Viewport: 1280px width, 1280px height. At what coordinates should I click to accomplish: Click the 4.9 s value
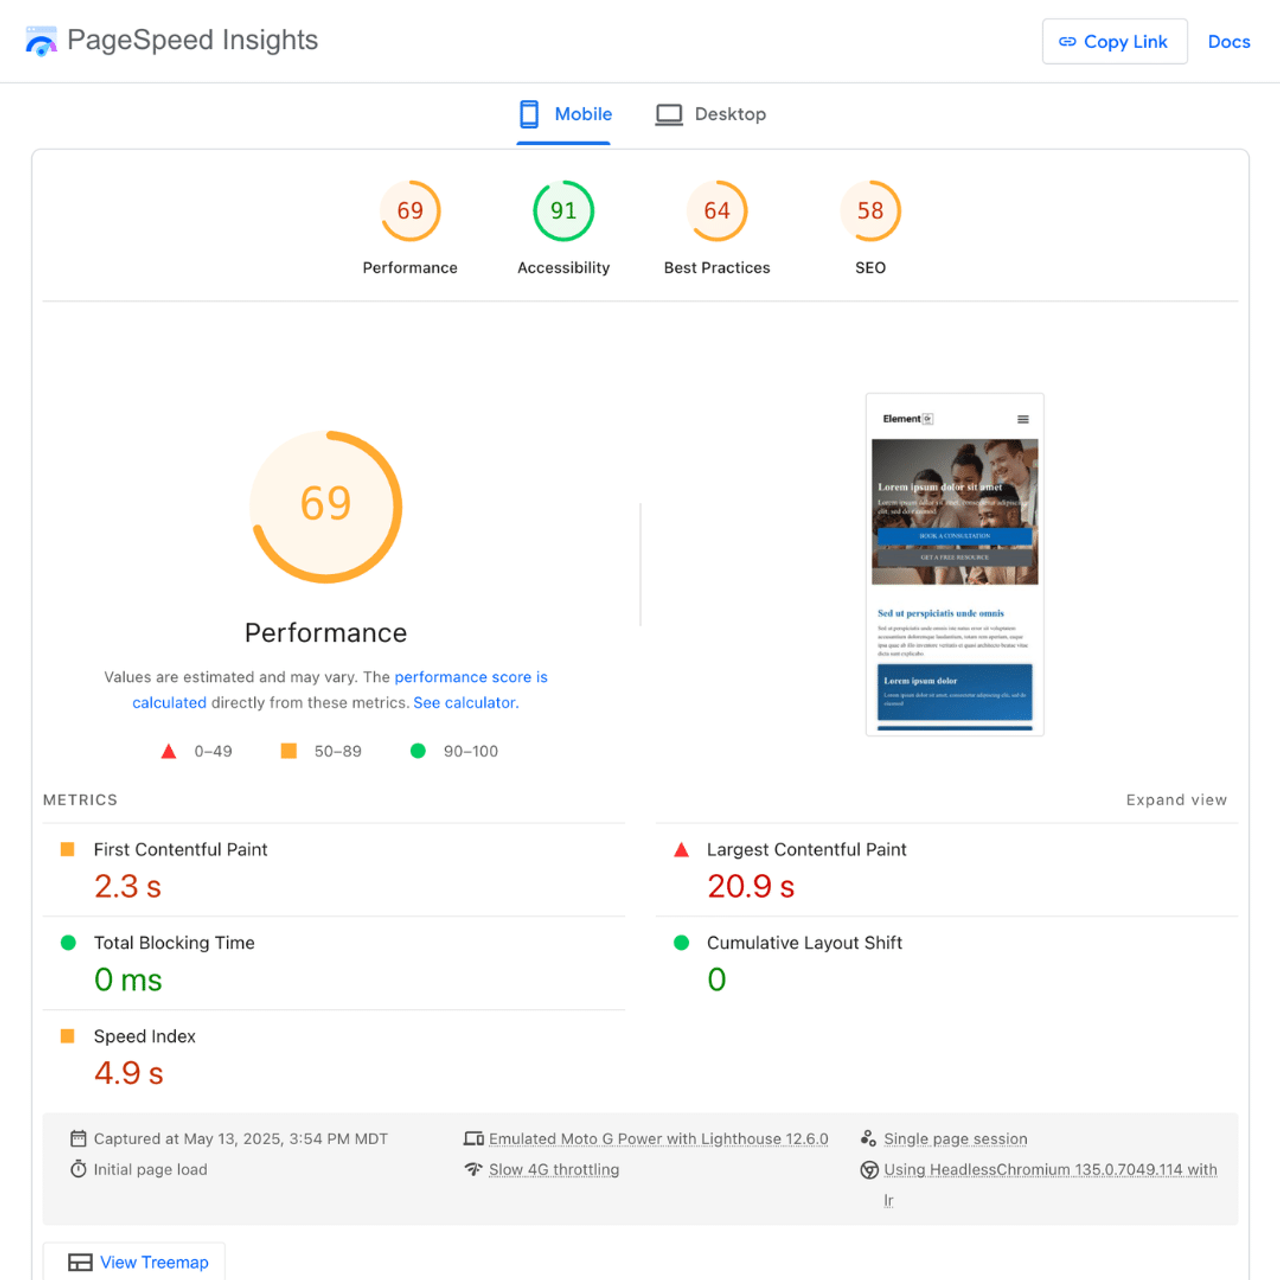tap(128, 1073)
